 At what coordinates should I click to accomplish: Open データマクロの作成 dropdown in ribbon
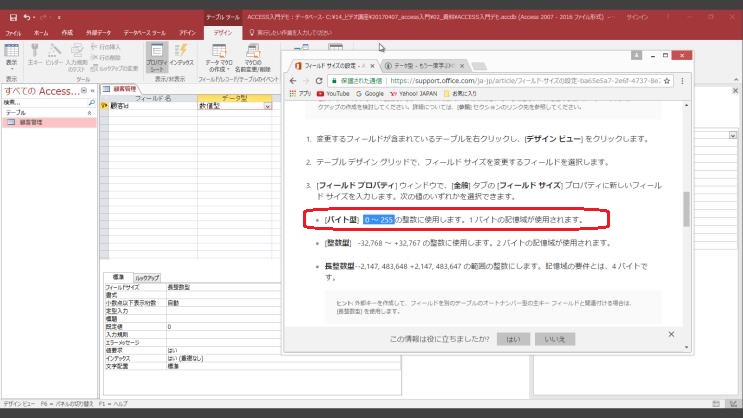(218, 57)
